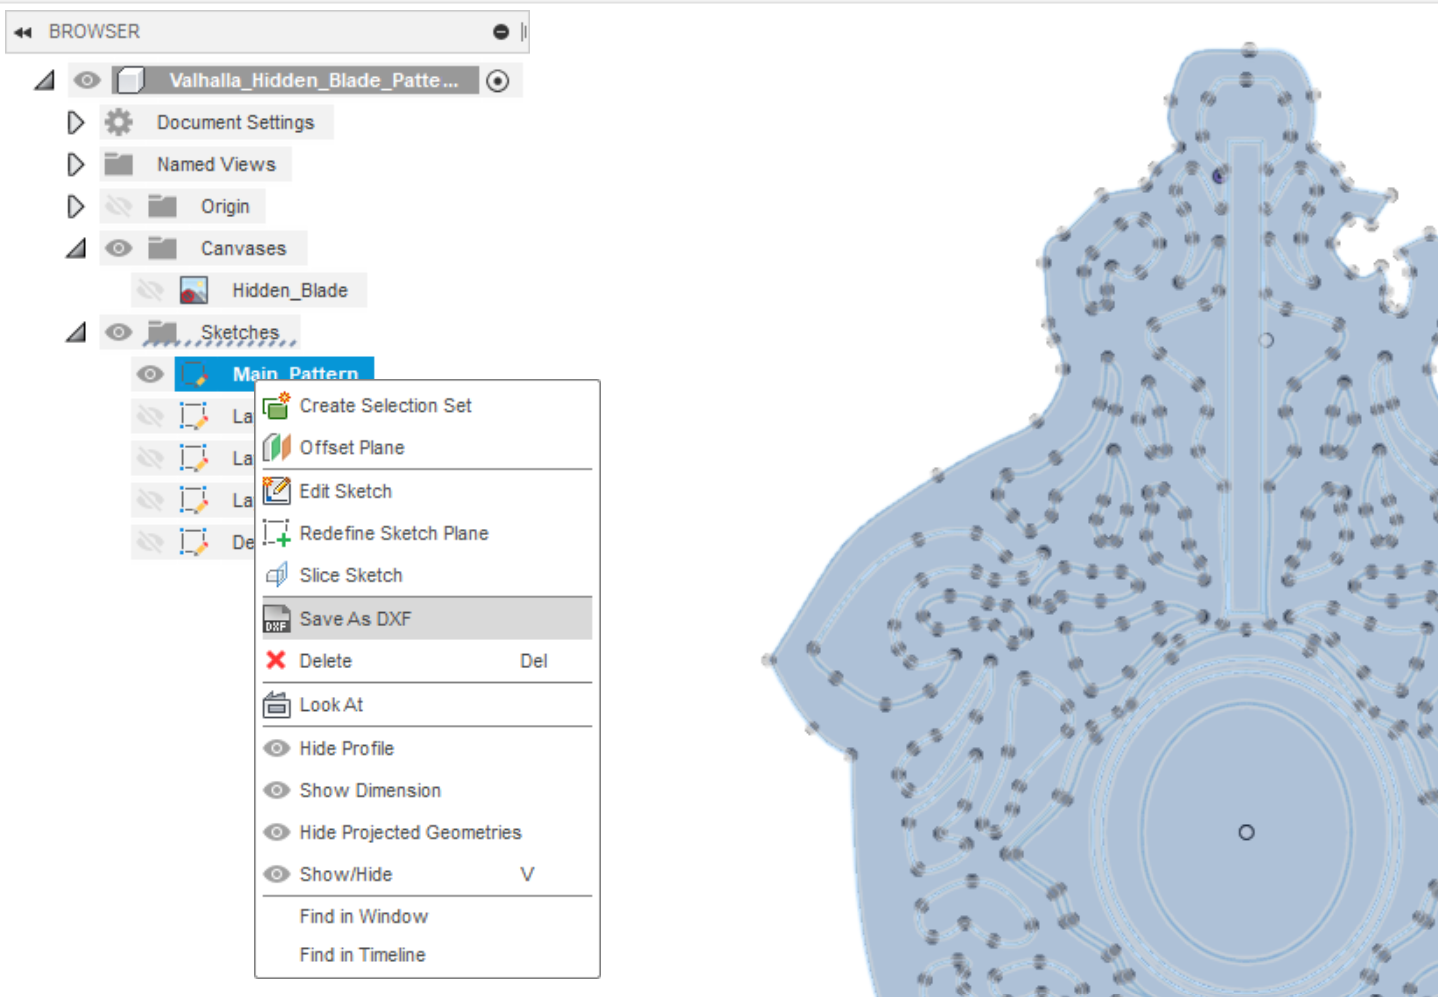1438x997 pixels.
Task: Click the DXF file icon
Action: point(277,619)
